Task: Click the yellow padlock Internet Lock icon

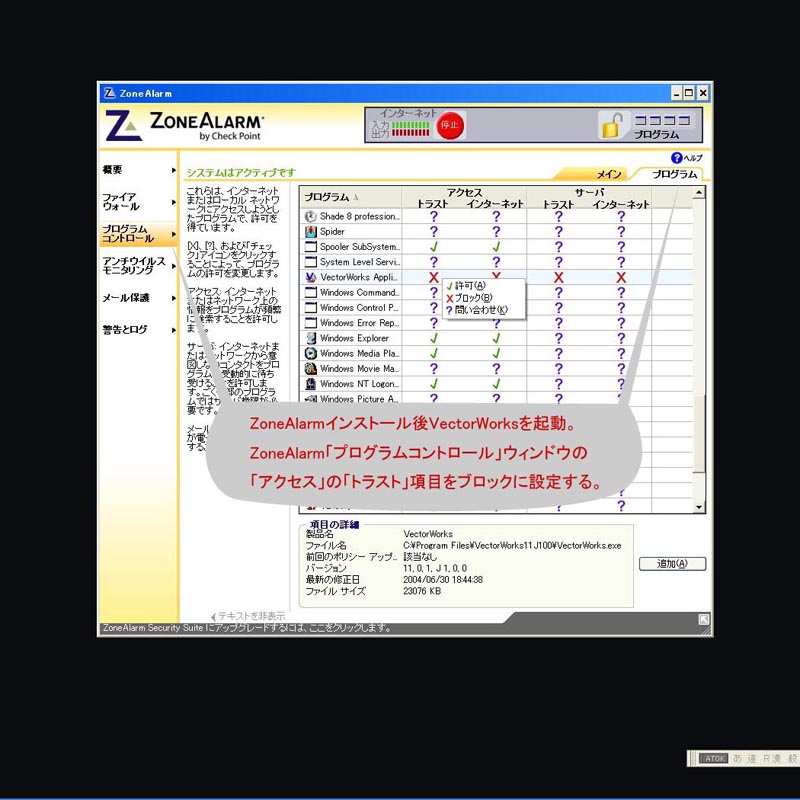Action: (612, 125)
